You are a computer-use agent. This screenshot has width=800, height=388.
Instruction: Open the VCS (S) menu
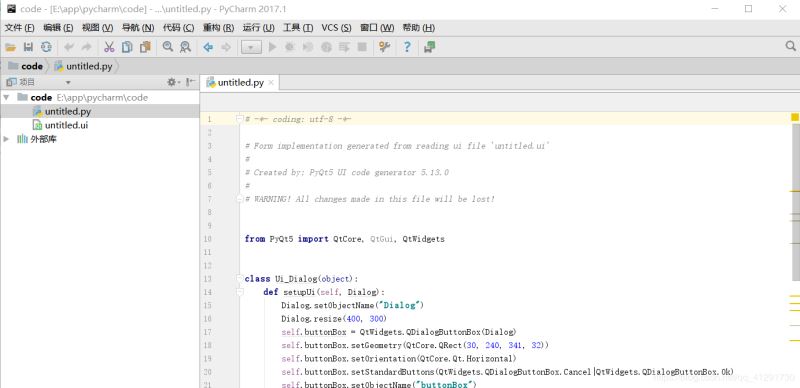[x=336, y=28]
